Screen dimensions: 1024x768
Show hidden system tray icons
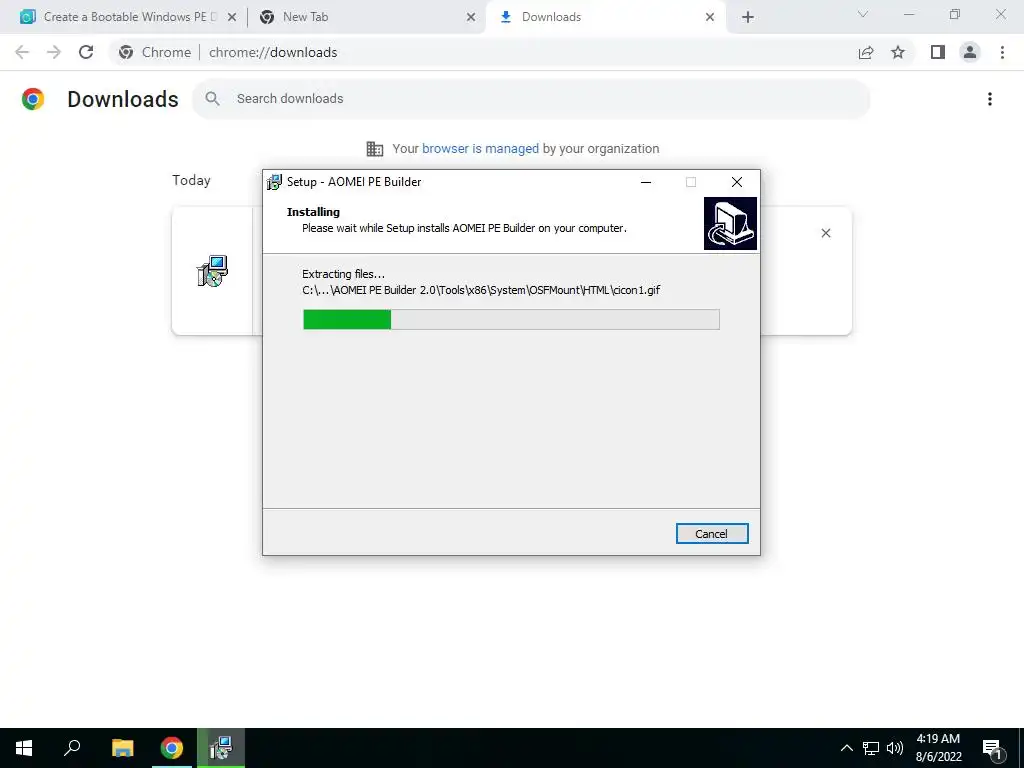point(846,748)
